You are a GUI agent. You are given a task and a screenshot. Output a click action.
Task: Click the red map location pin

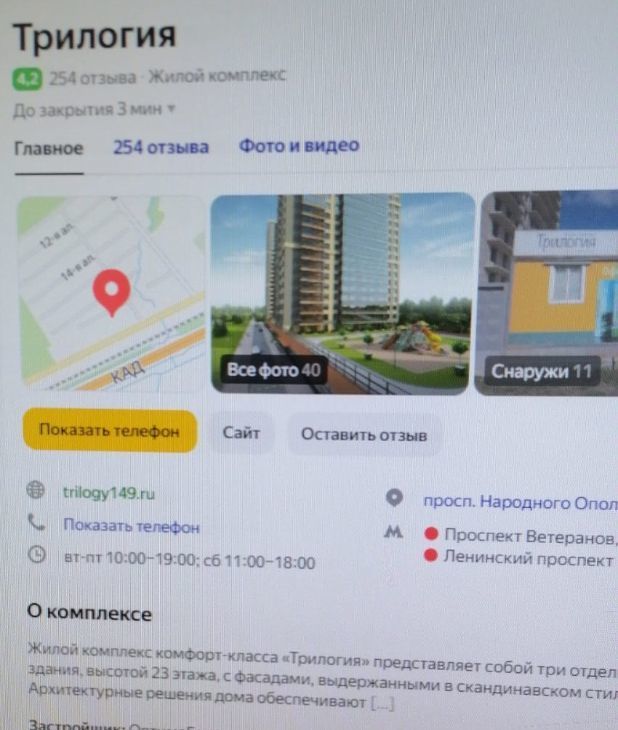tap(111, 292)
